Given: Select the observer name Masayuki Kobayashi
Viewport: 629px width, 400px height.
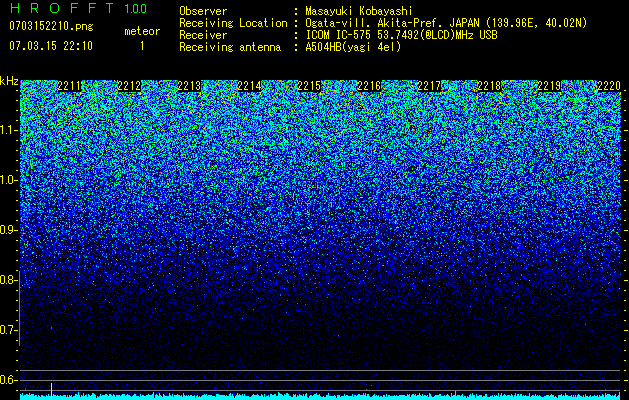Looking at the screenshot, I should point(359,12).
